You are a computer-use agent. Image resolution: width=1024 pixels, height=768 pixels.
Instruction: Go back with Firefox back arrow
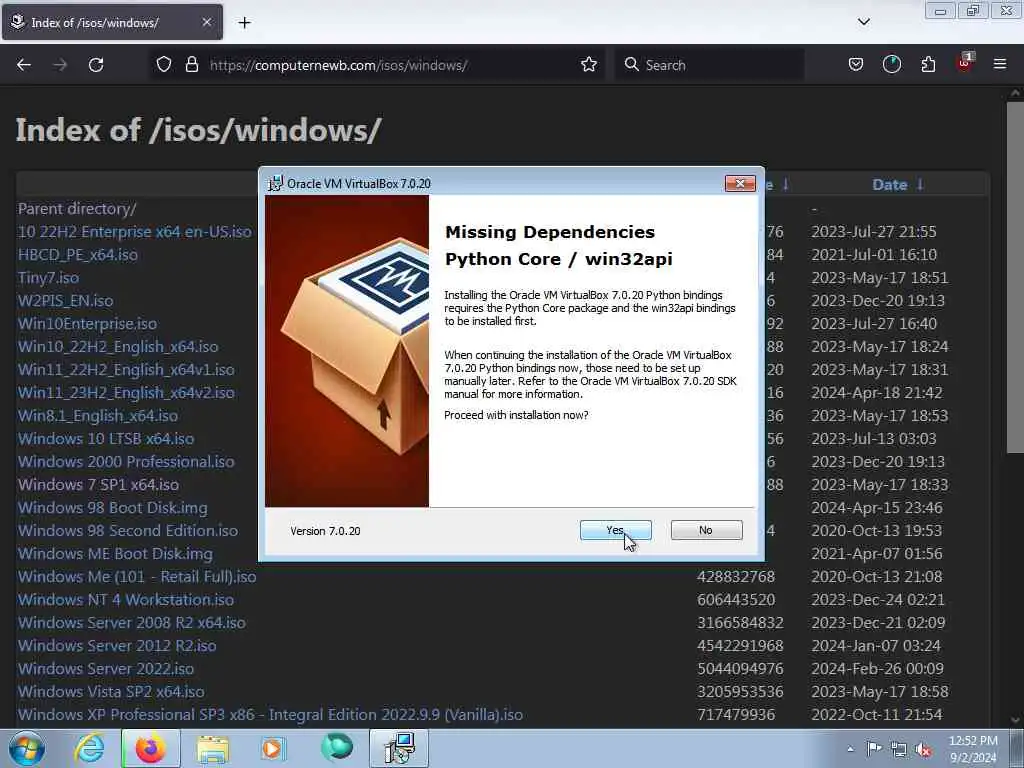[24, 65]
